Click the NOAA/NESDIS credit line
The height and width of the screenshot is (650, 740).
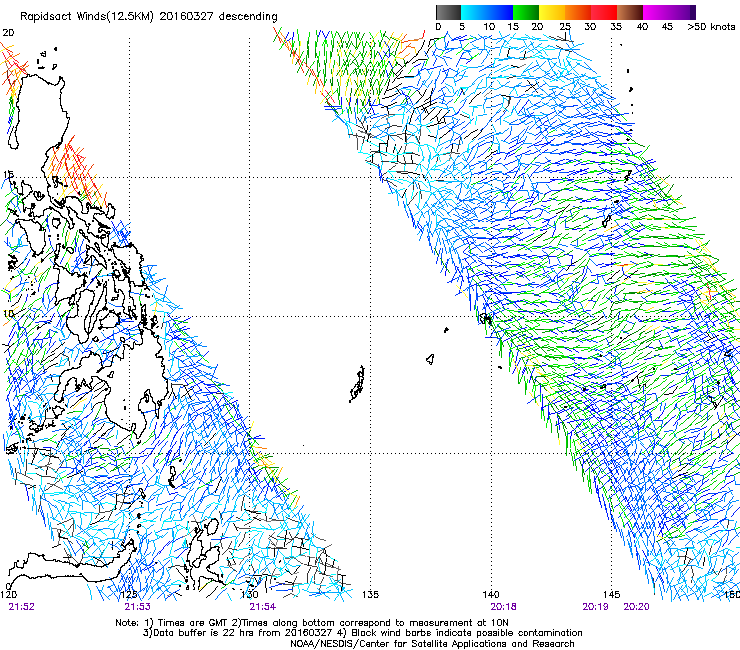(x=432, y=644)
